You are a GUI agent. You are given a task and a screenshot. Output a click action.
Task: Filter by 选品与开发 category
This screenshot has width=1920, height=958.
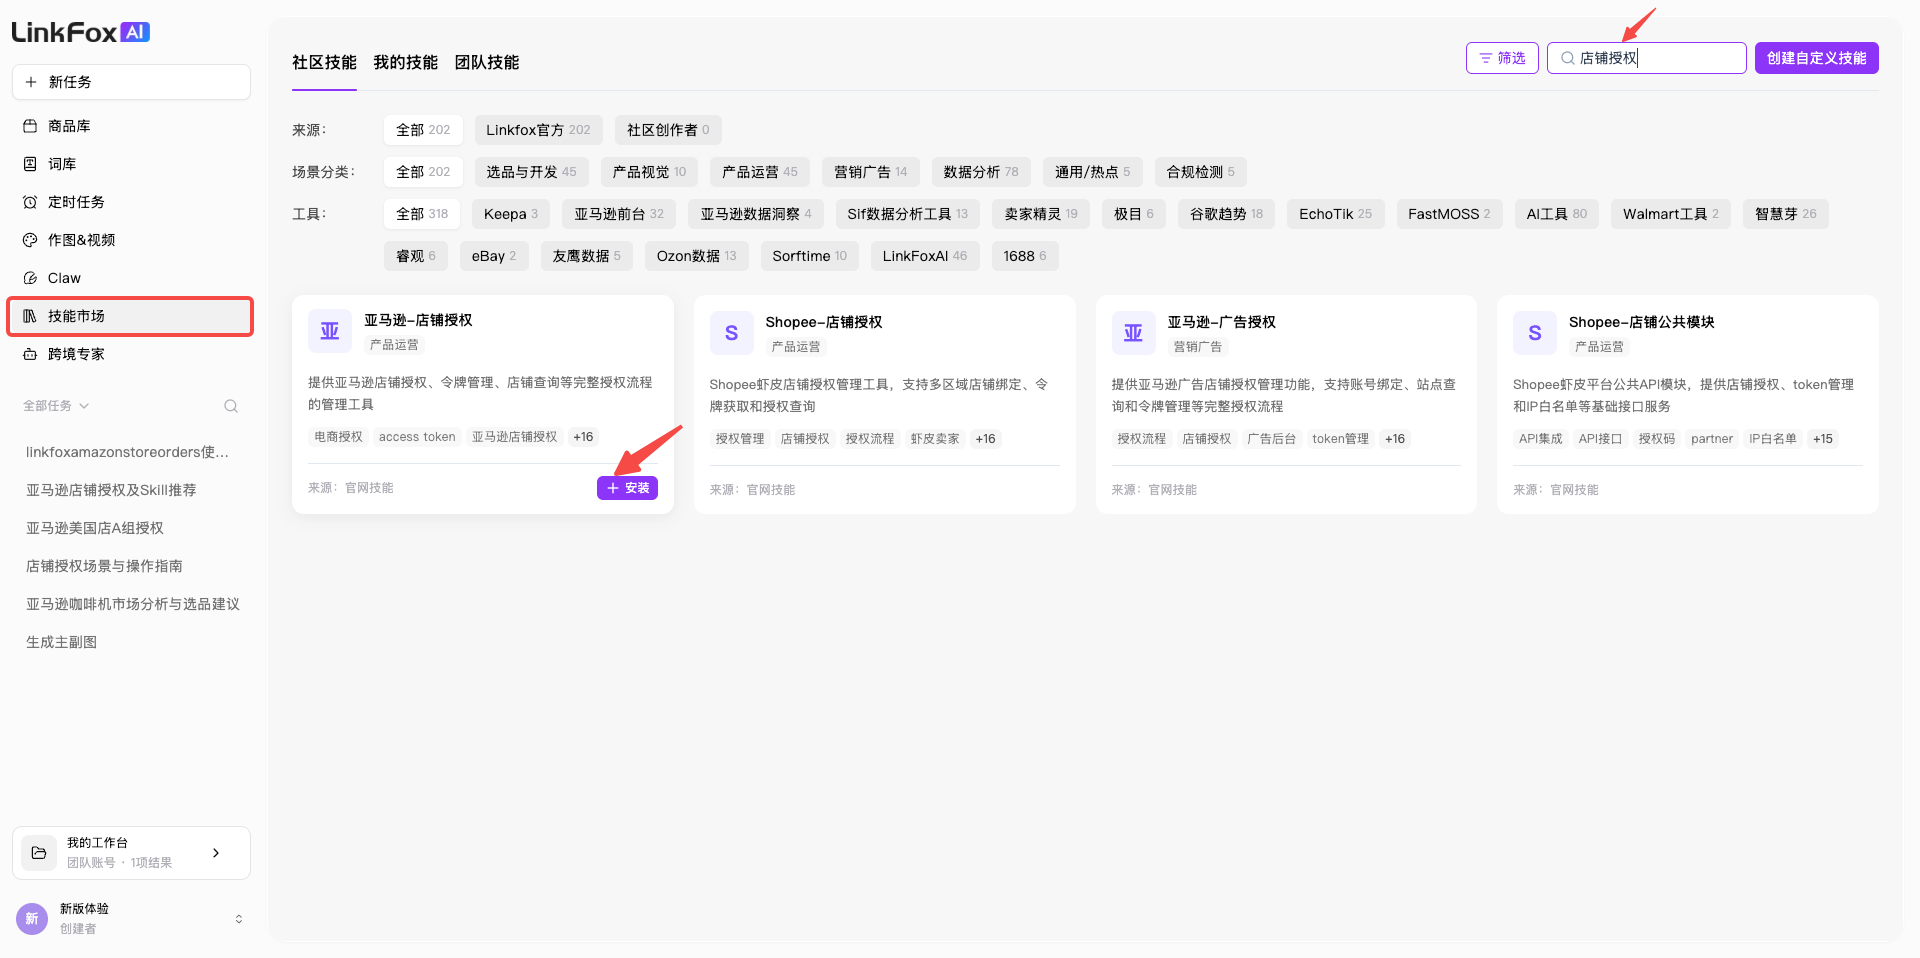531,172
